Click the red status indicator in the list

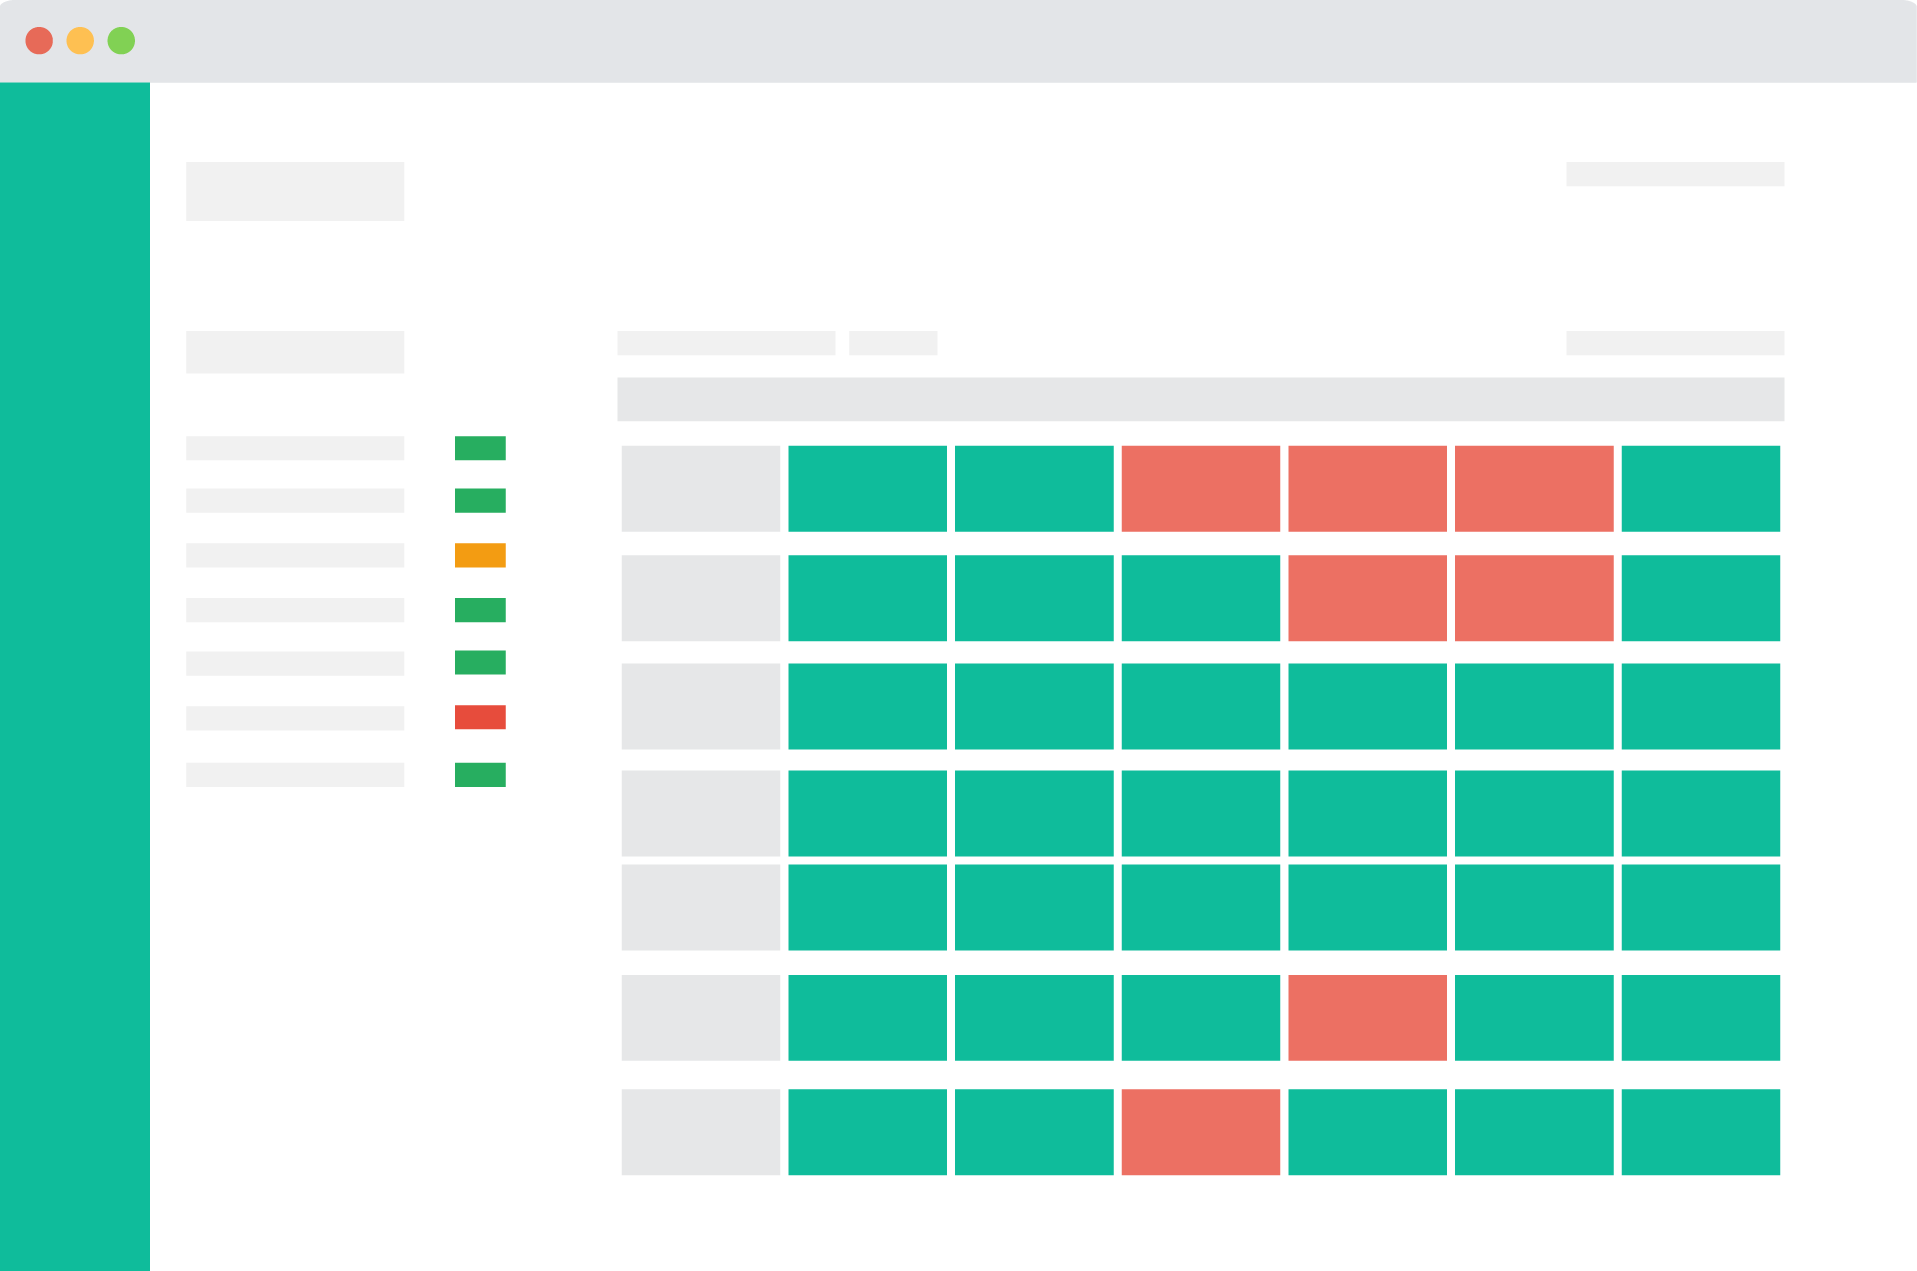(x=480, y=717)
